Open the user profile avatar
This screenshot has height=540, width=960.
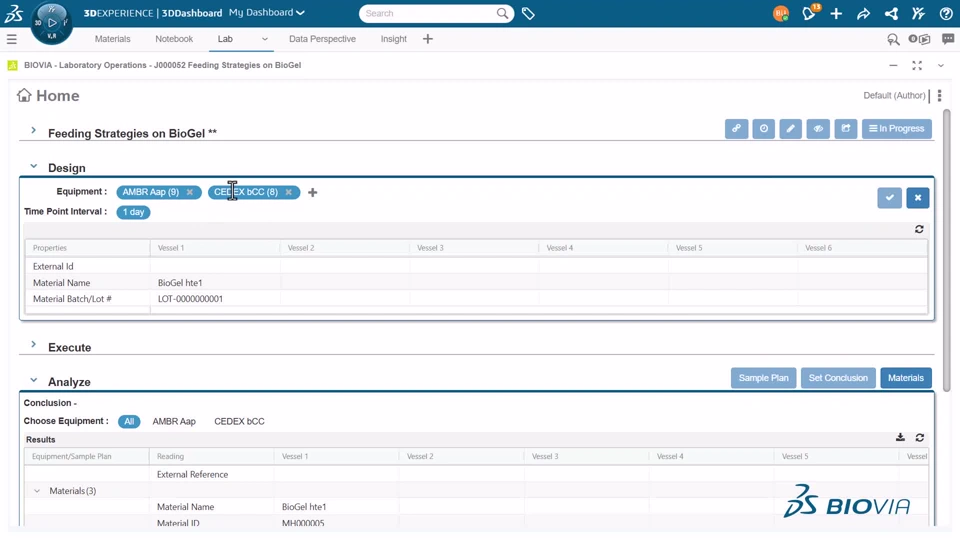781,13
